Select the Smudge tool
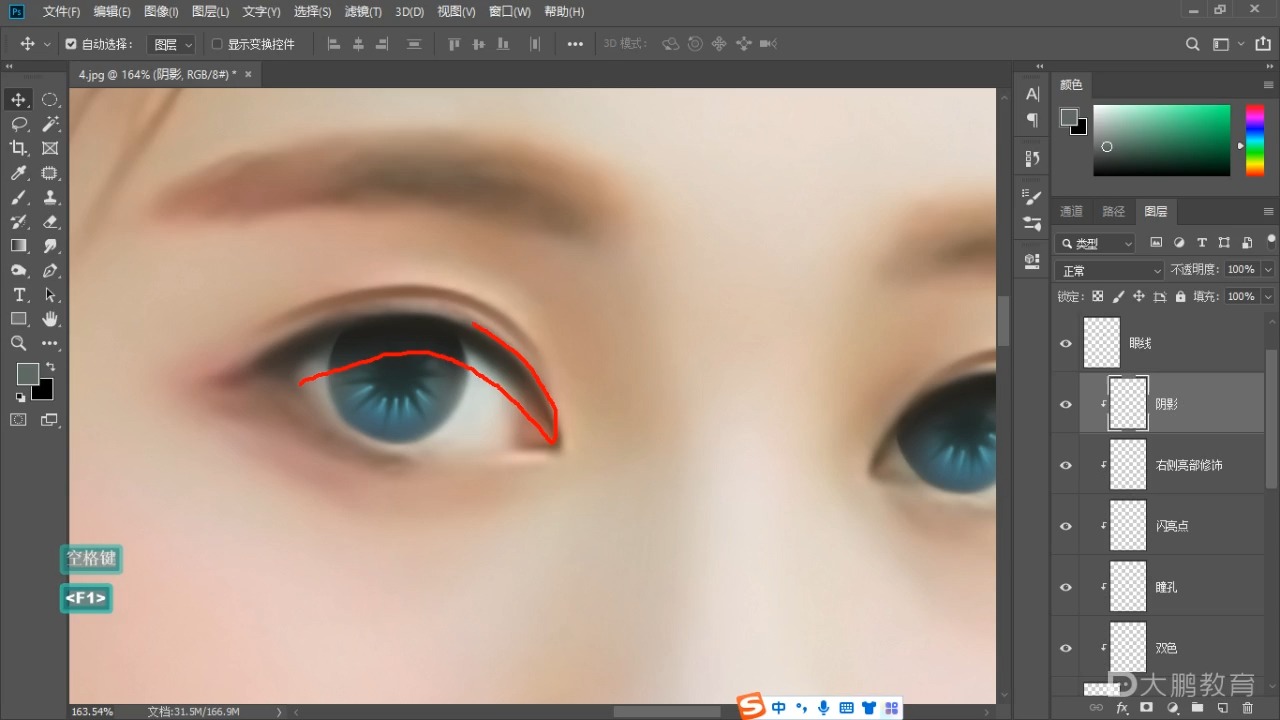The height and width of the screenshot is (720, 1280). click(x=50, y=246)
